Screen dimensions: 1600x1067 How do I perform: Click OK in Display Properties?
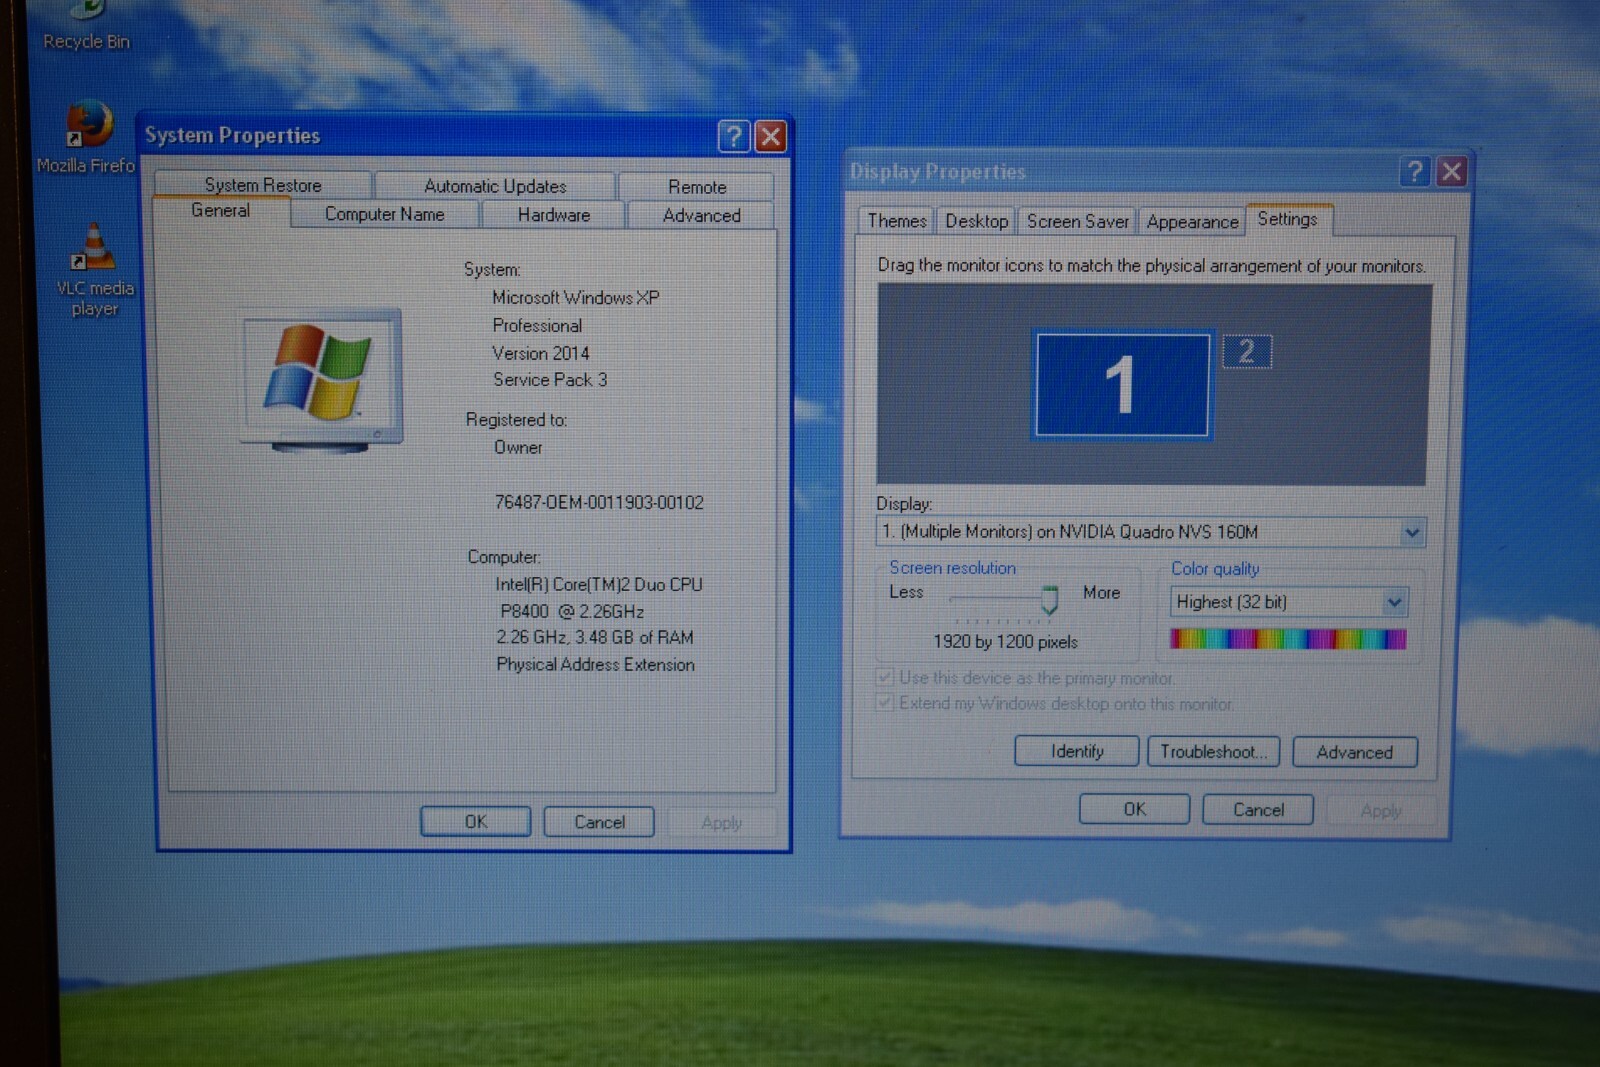[x=1135, y=809]
